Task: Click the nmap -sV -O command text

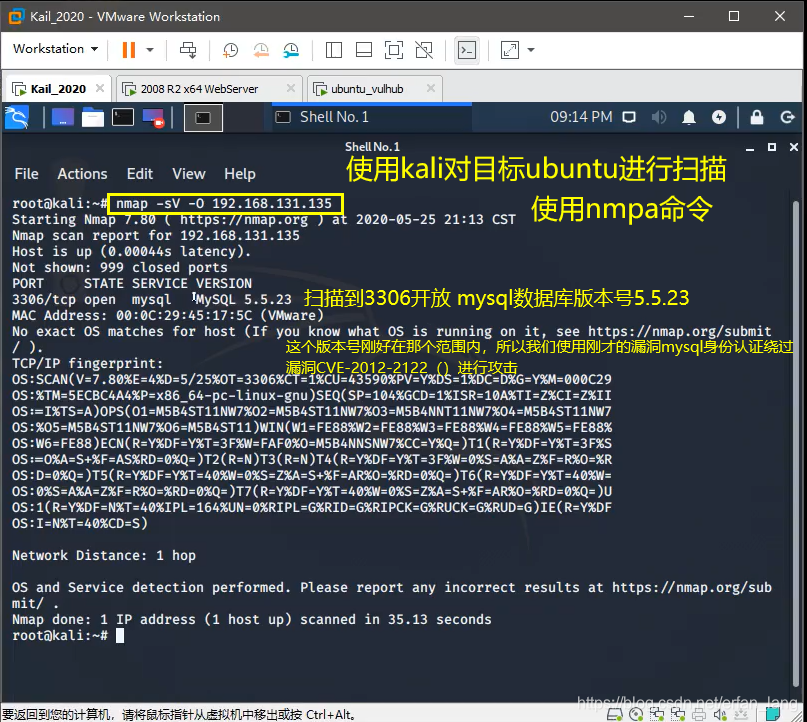Action: [x=224, y=203]
